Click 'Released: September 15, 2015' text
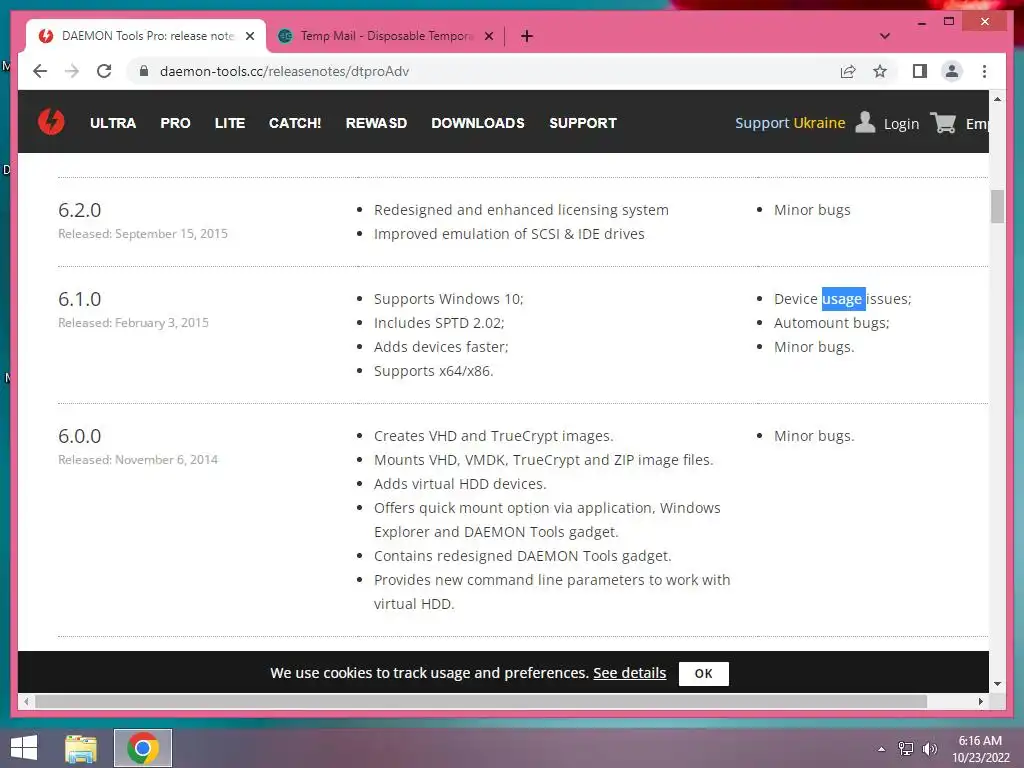 pyautogui.click(x=143, y=234)
